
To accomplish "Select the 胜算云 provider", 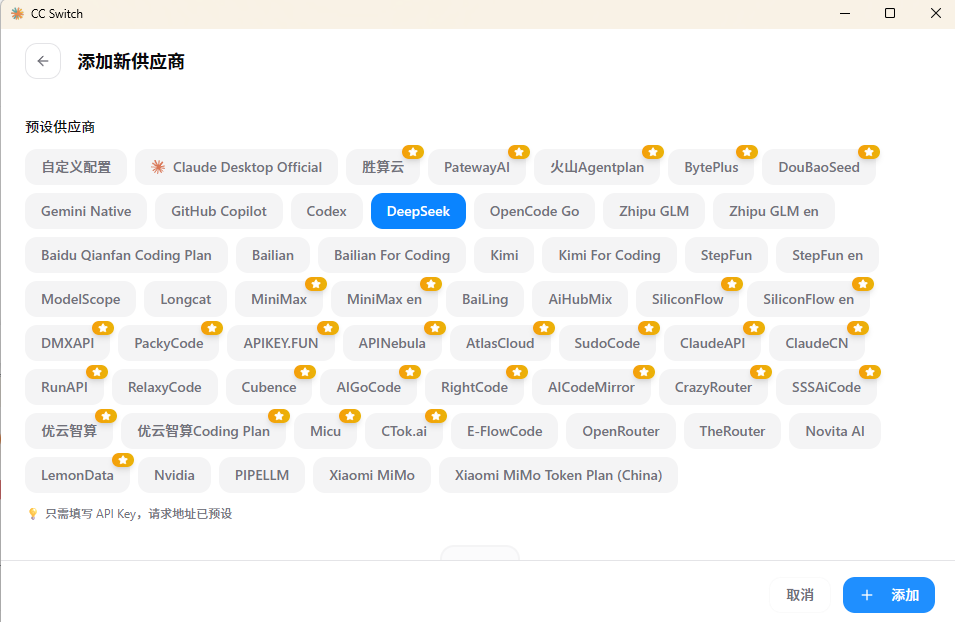I will click(x=382, y=167).
